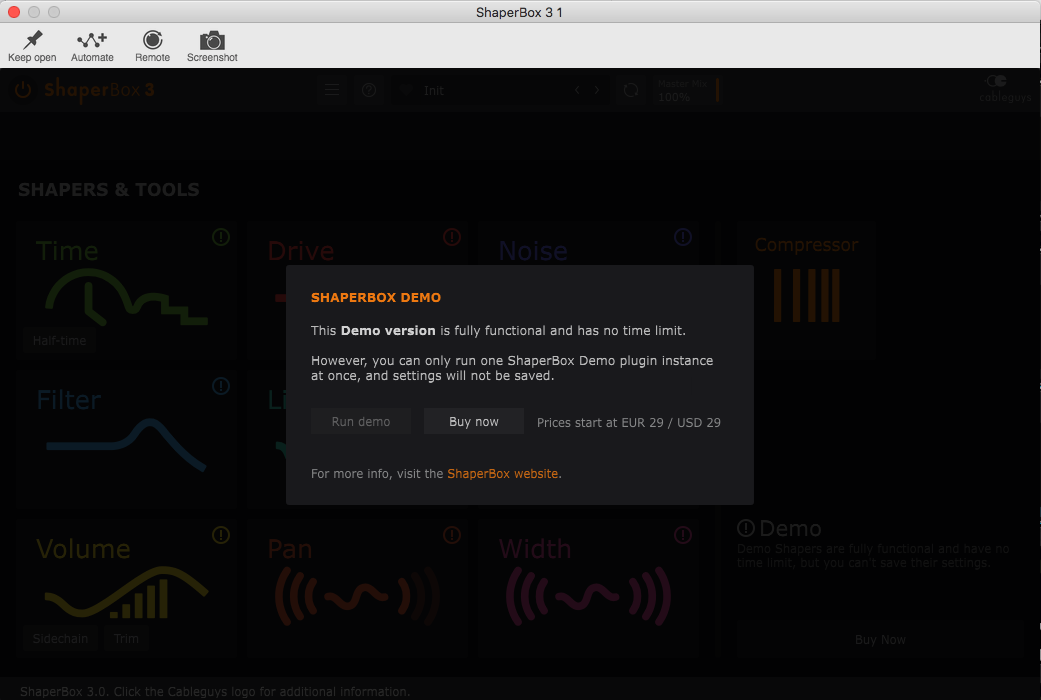Add the Compressor shaper
The image size is (1041, 700).
pos(806,289)
